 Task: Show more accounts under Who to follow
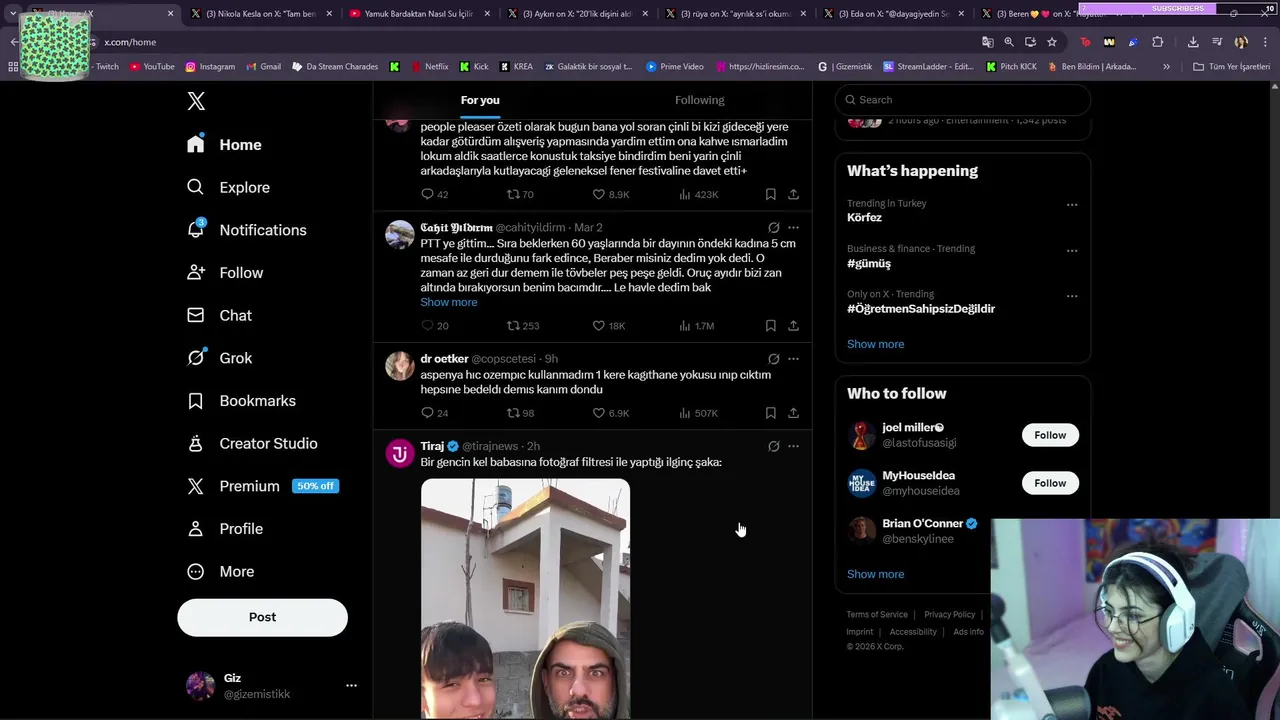click(875, 574)
